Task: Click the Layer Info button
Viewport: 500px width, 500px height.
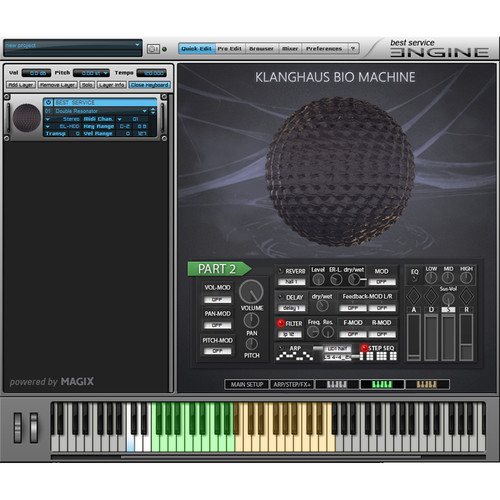Action: [112, 85]
